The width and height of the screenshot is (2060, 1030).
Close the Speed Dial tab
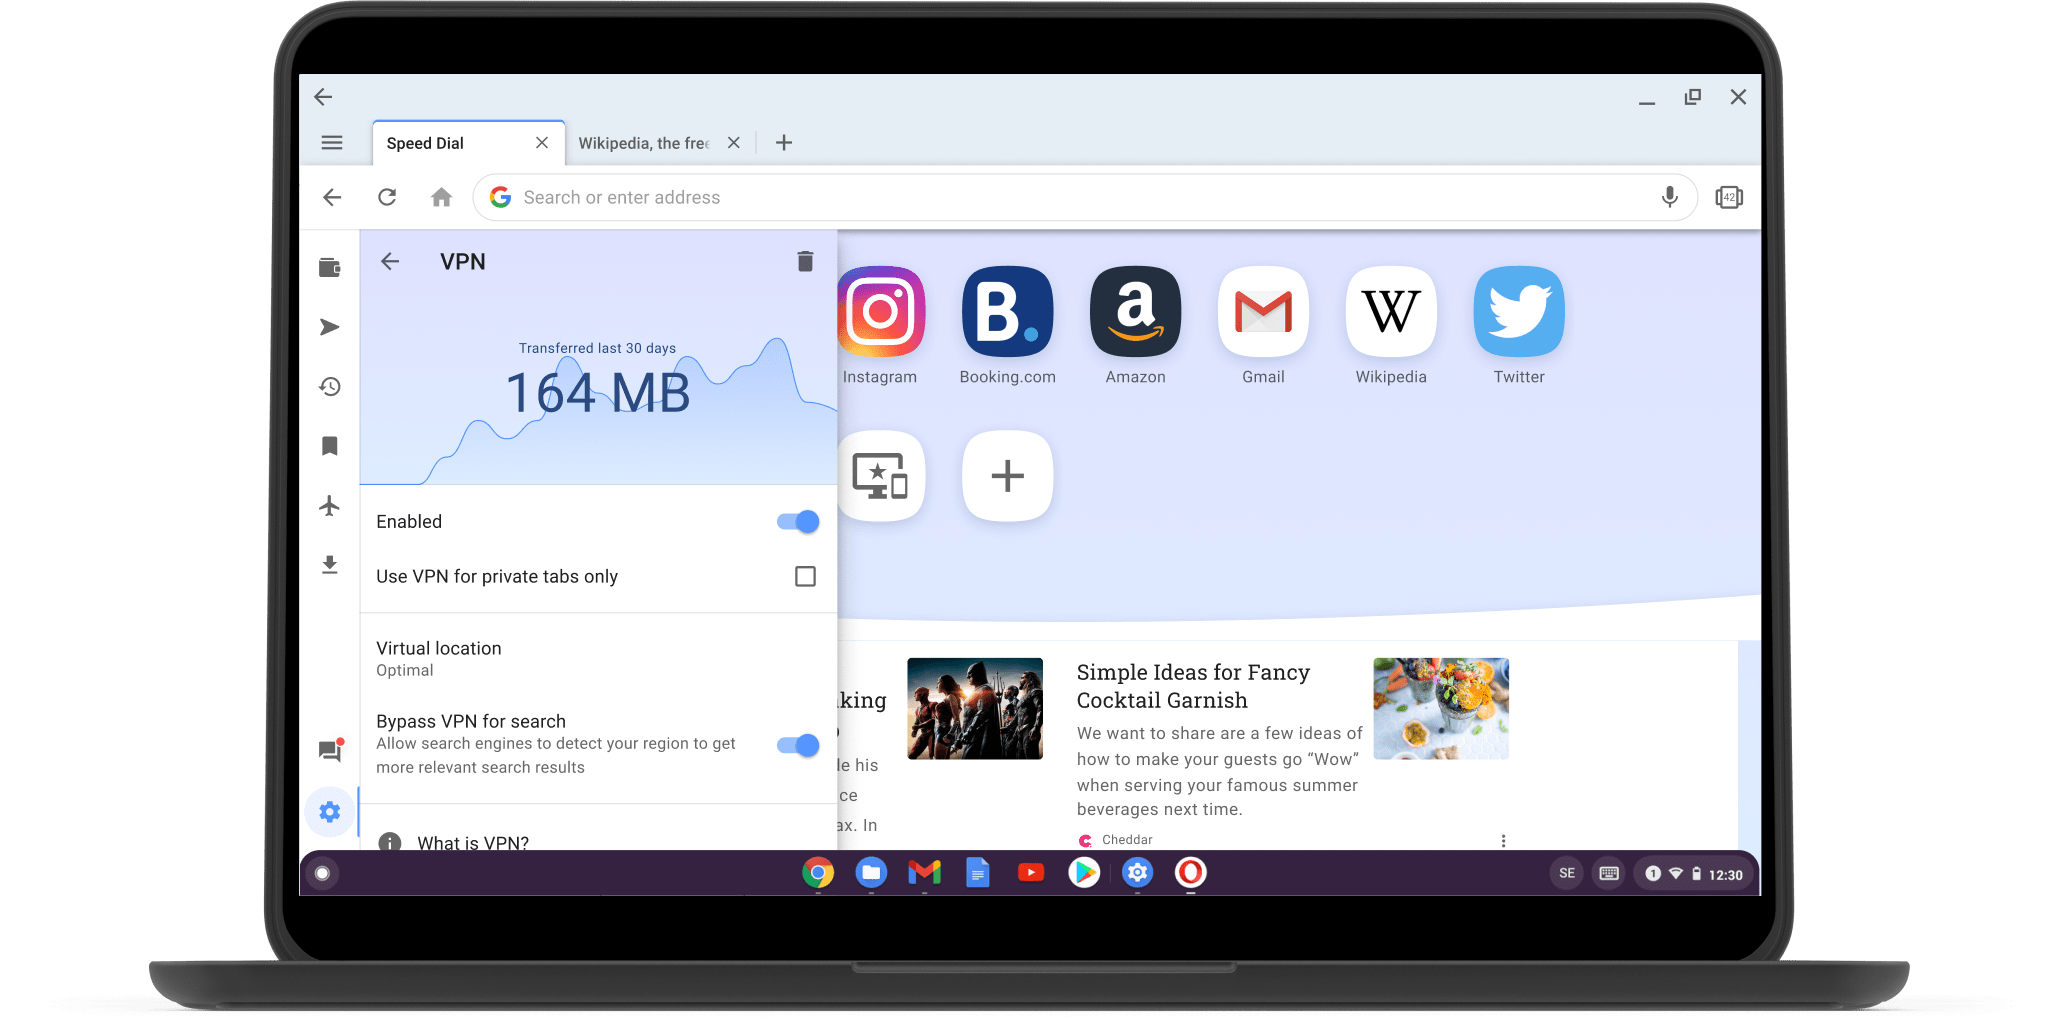coord(542,143)
